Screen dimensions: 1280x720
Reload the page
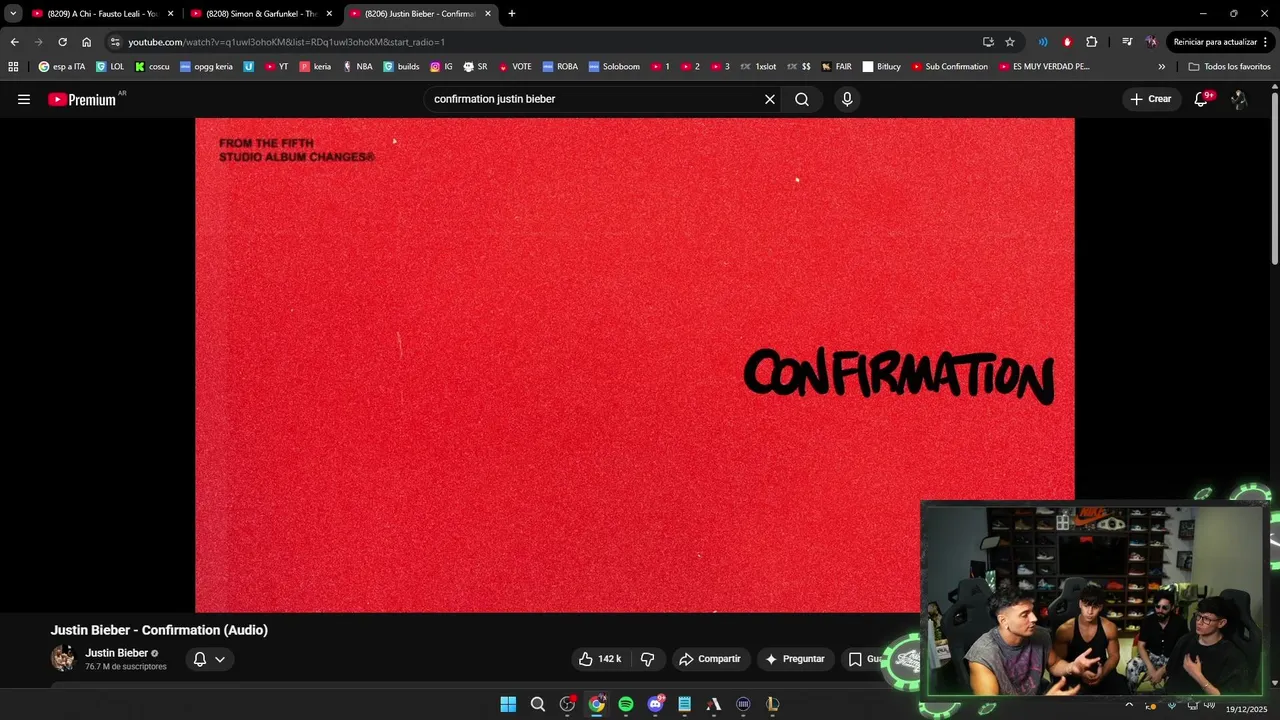click(62, 42)
